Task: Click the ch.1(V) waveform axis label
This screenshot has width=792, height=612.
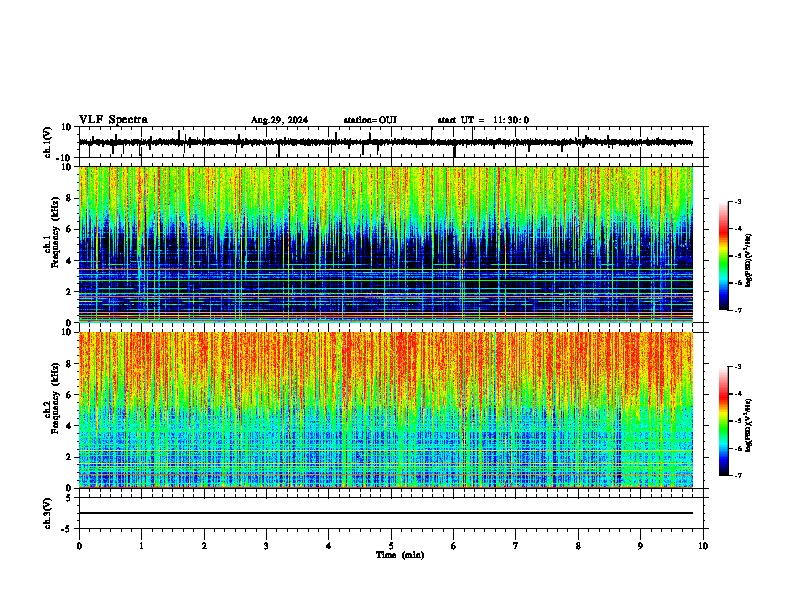Action: [48, 142]
